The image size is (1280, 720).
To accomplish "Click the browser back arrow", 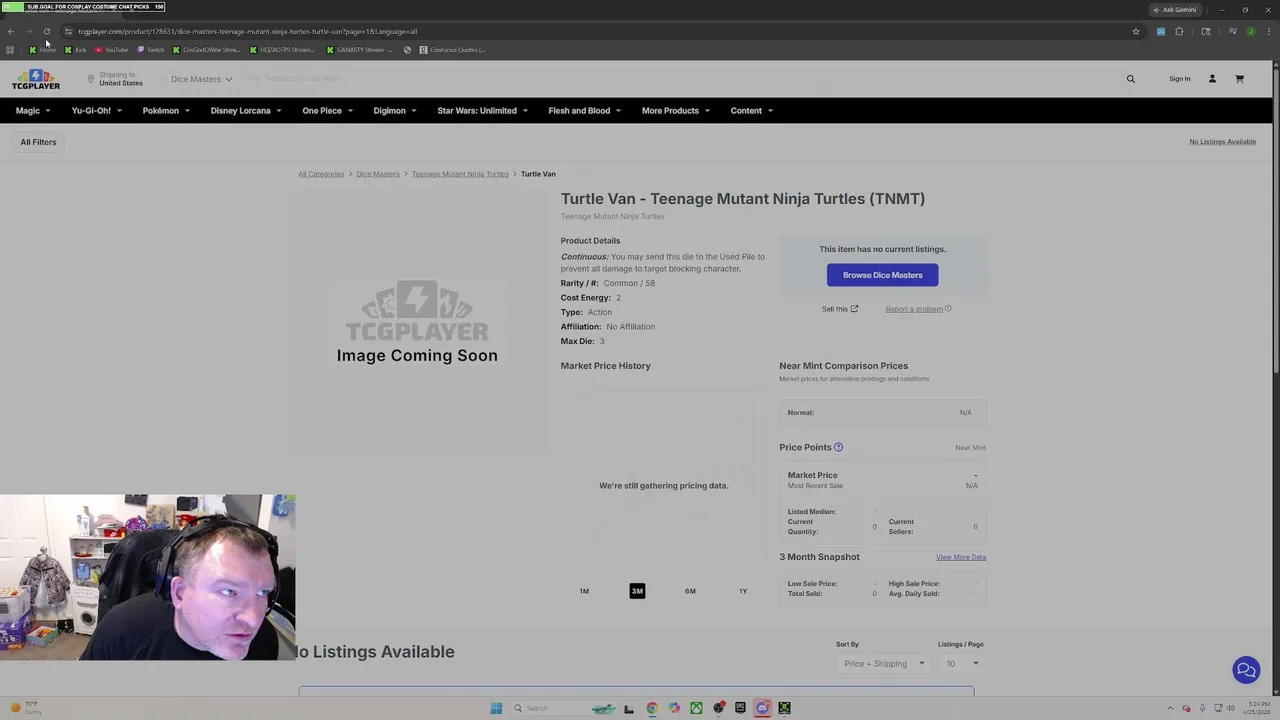I will coord(11,31).
